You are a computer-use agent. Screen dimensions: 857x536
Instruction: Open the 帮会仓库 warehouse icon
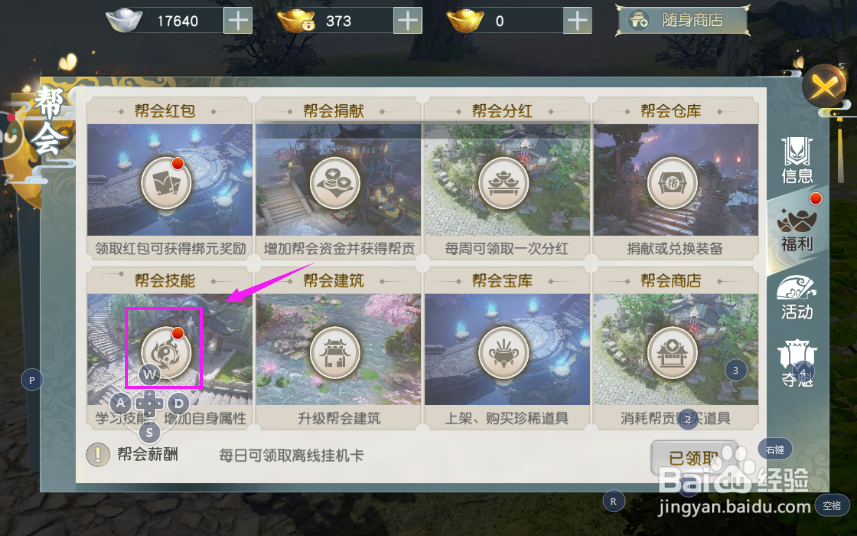tap(672, 183)
